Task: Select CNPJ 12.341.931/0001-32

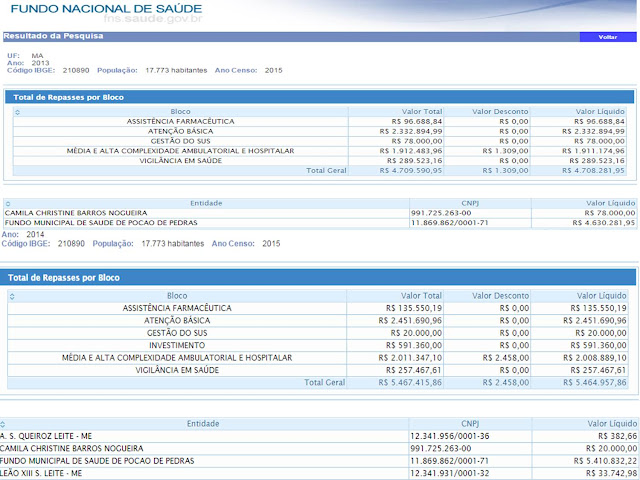Action: [450, 473]
